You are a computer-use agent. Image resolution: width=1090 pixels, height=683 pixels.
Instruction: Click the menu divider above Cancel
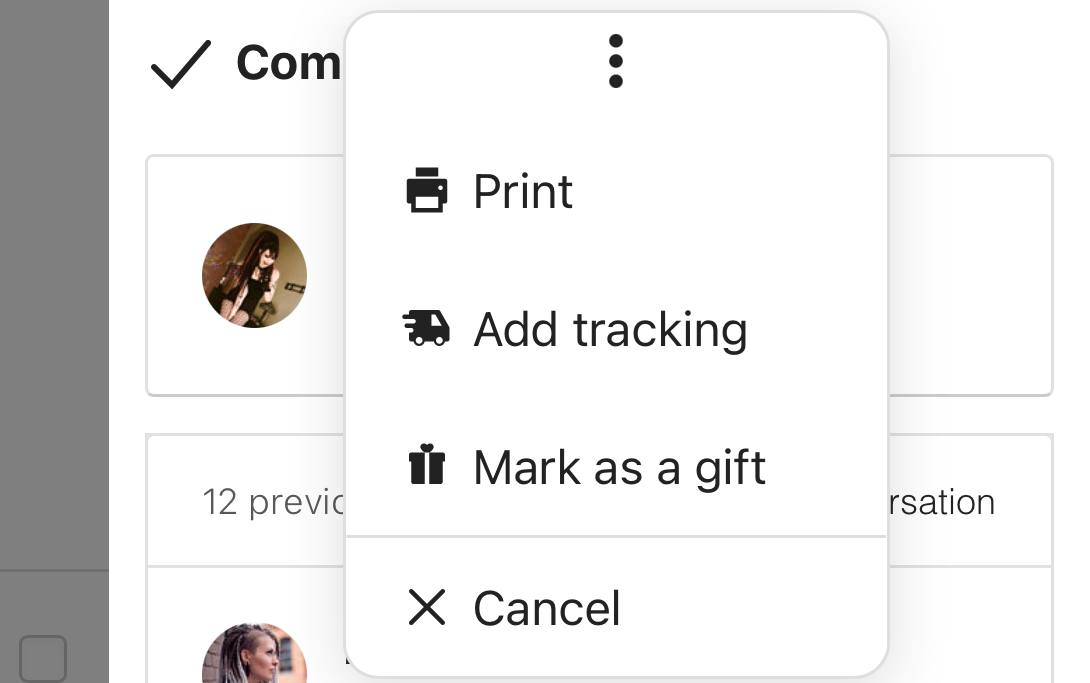point(616,536)
